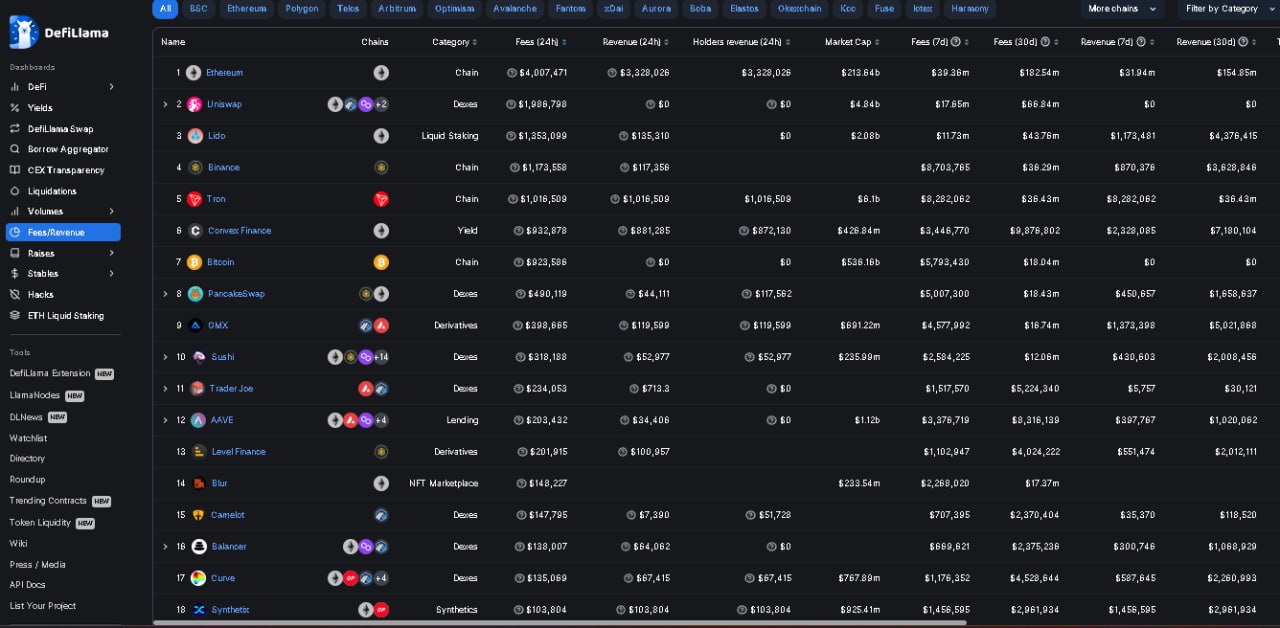This screenshot has height=628, width=1280.
Task: Click the GMX protocol icon
Action: (196, 325)
